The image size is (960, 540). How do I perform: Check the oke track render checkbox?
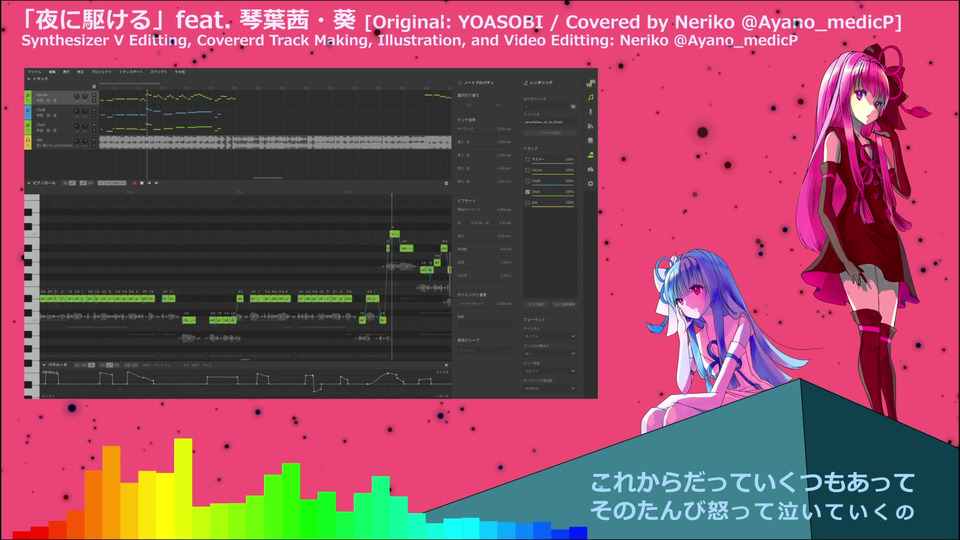[527, 203]
